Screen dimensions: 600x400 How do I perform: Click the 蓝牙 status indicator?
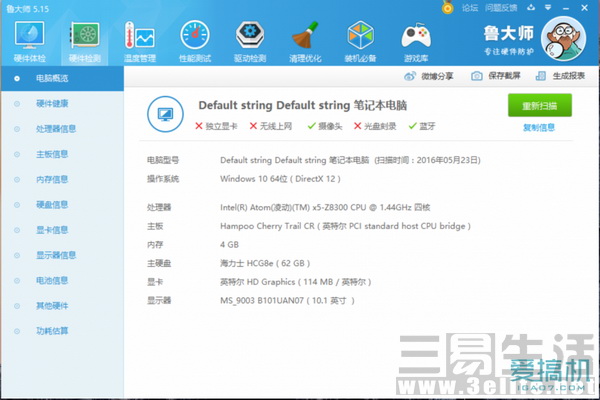click(422, 126)
